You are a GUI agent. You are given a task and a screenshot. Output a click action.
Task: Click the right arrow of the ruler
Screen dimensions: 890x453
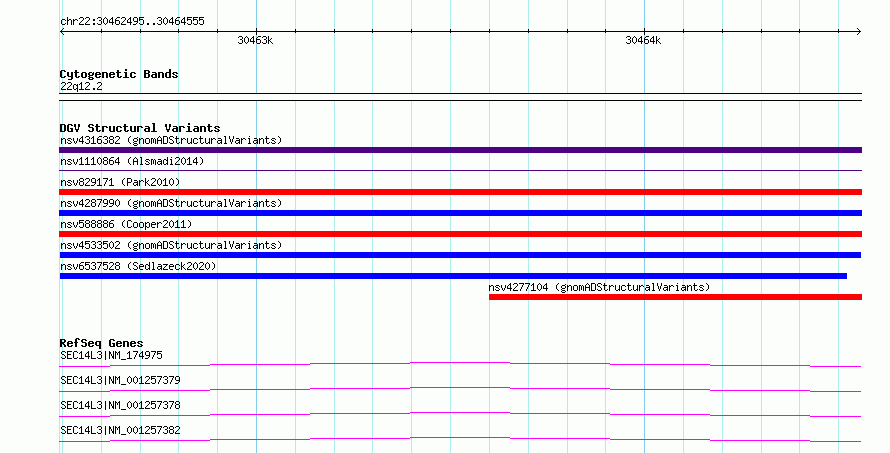click(x=859, y=31)
